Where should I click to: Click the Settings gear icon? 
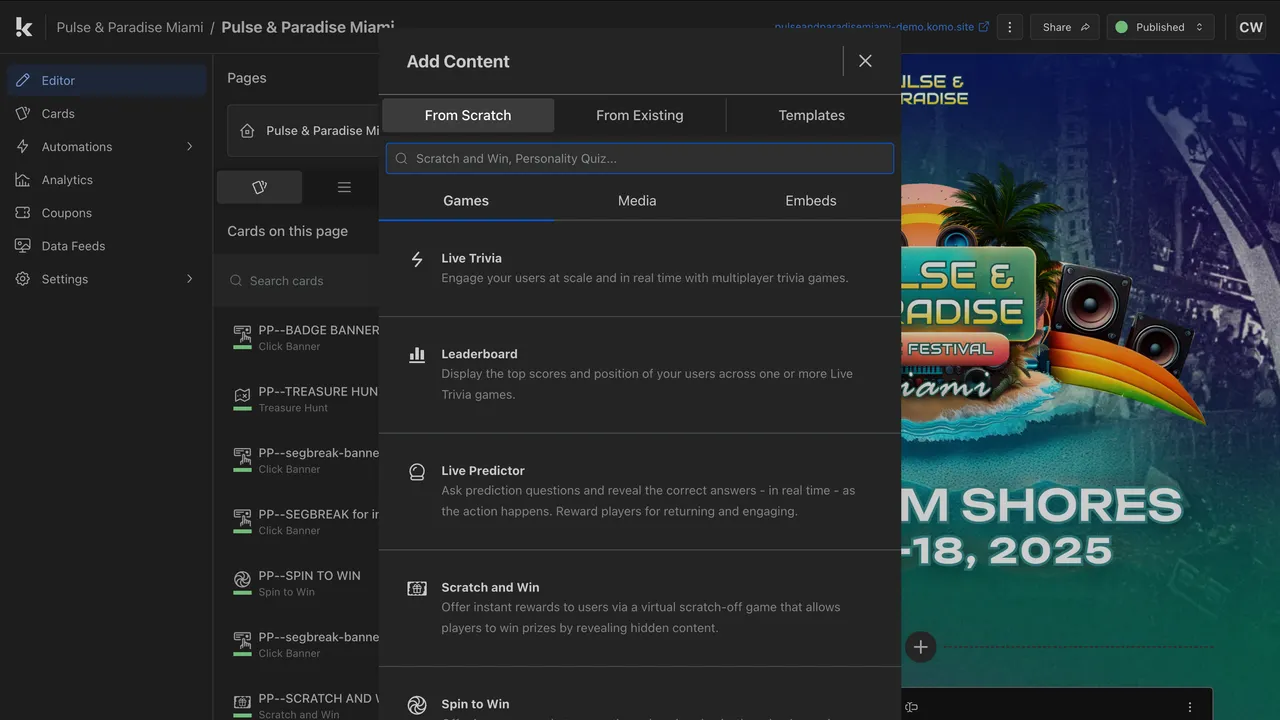(x=23, y=278)
